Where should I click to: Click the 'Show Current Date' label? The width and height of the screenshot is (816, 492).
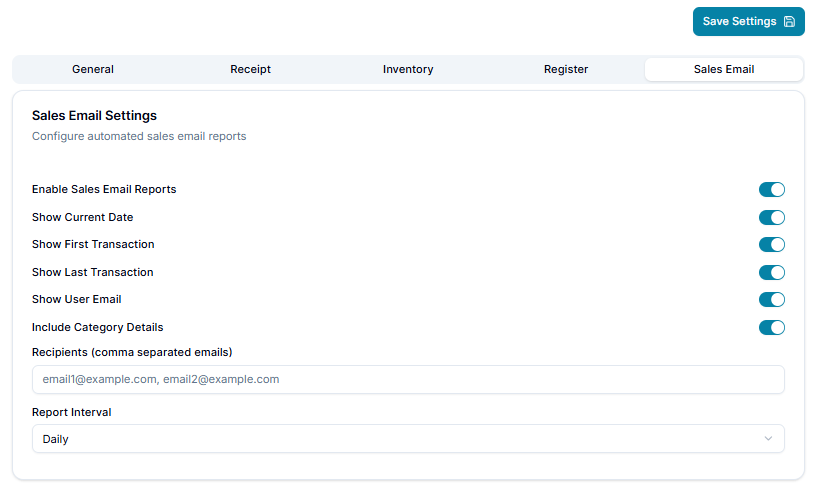tap(83, 217)
